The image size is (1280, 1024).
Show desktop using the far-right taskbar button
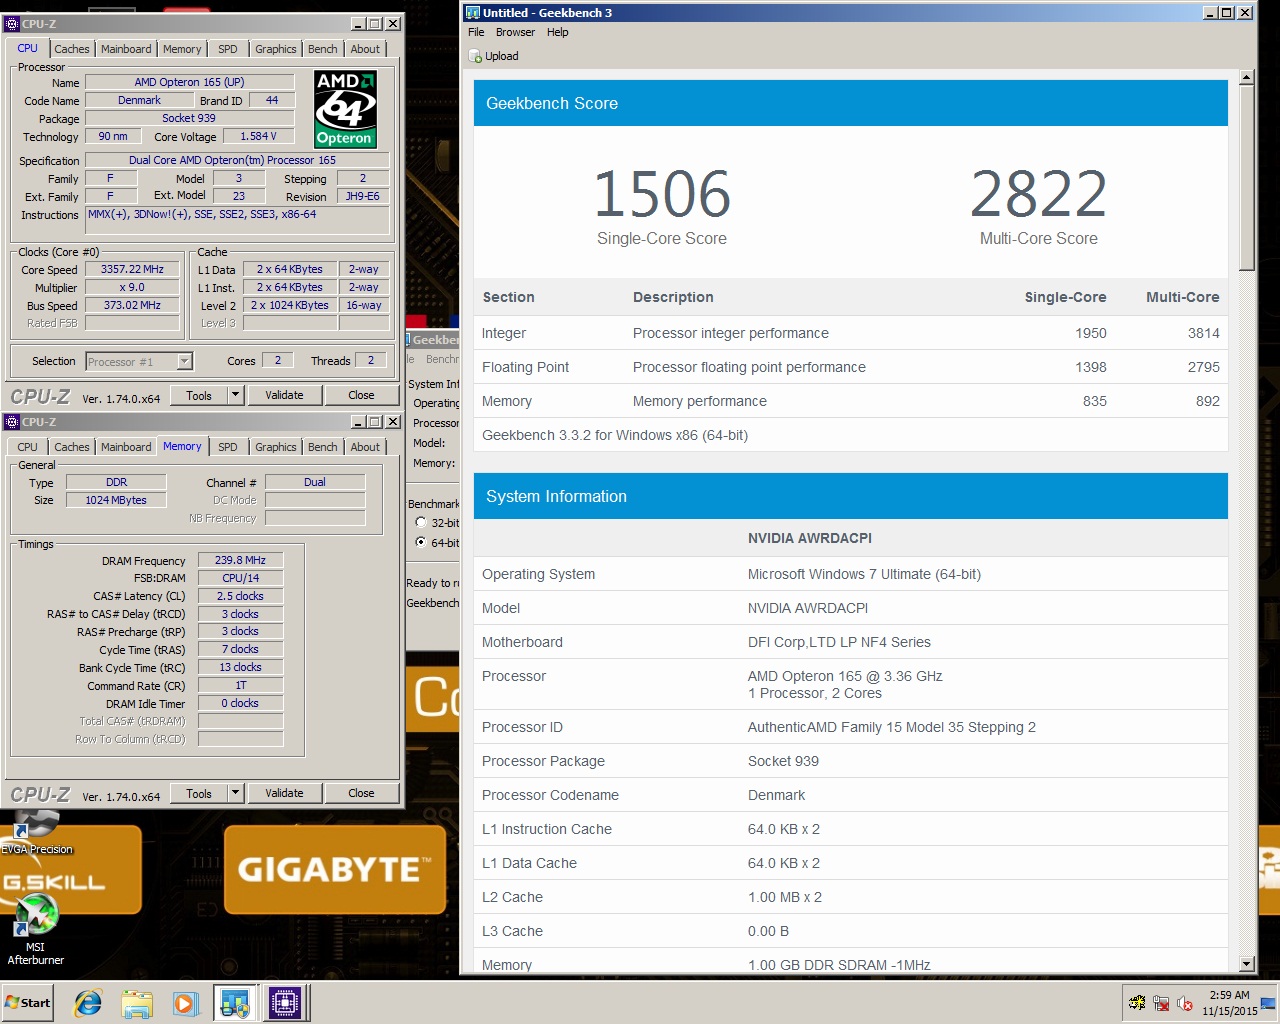pos(1269,1002)
